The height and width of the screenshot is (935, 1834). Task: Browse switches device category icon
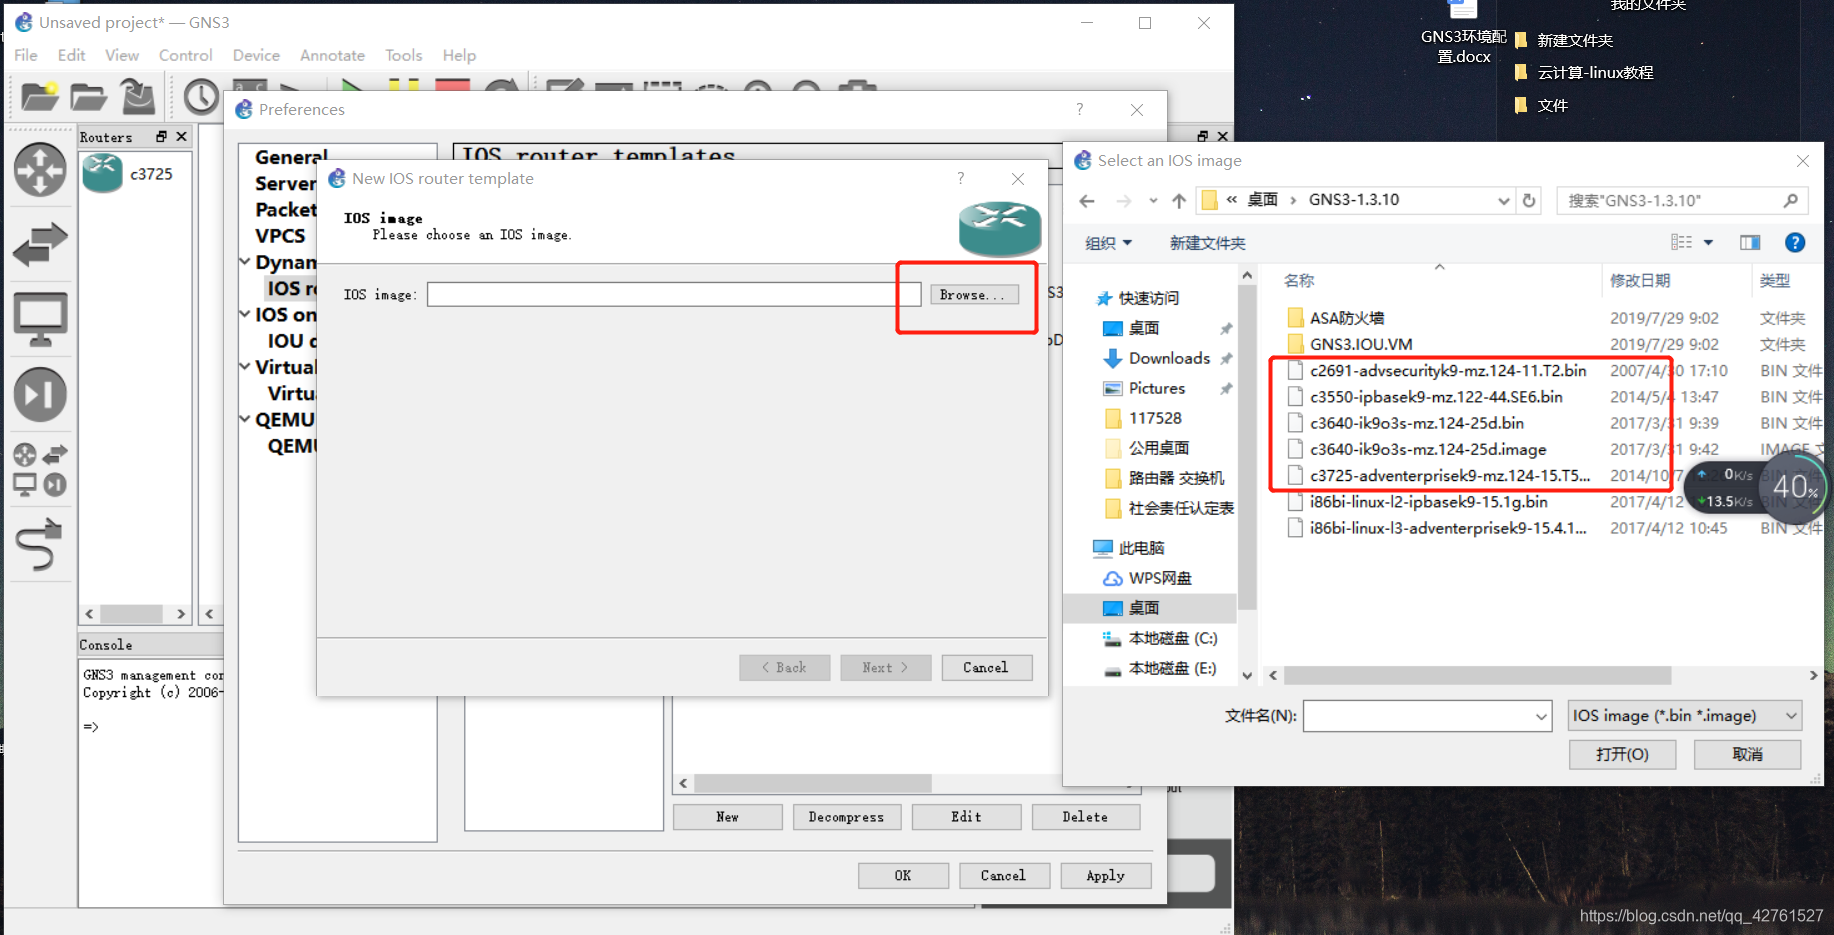40,244
